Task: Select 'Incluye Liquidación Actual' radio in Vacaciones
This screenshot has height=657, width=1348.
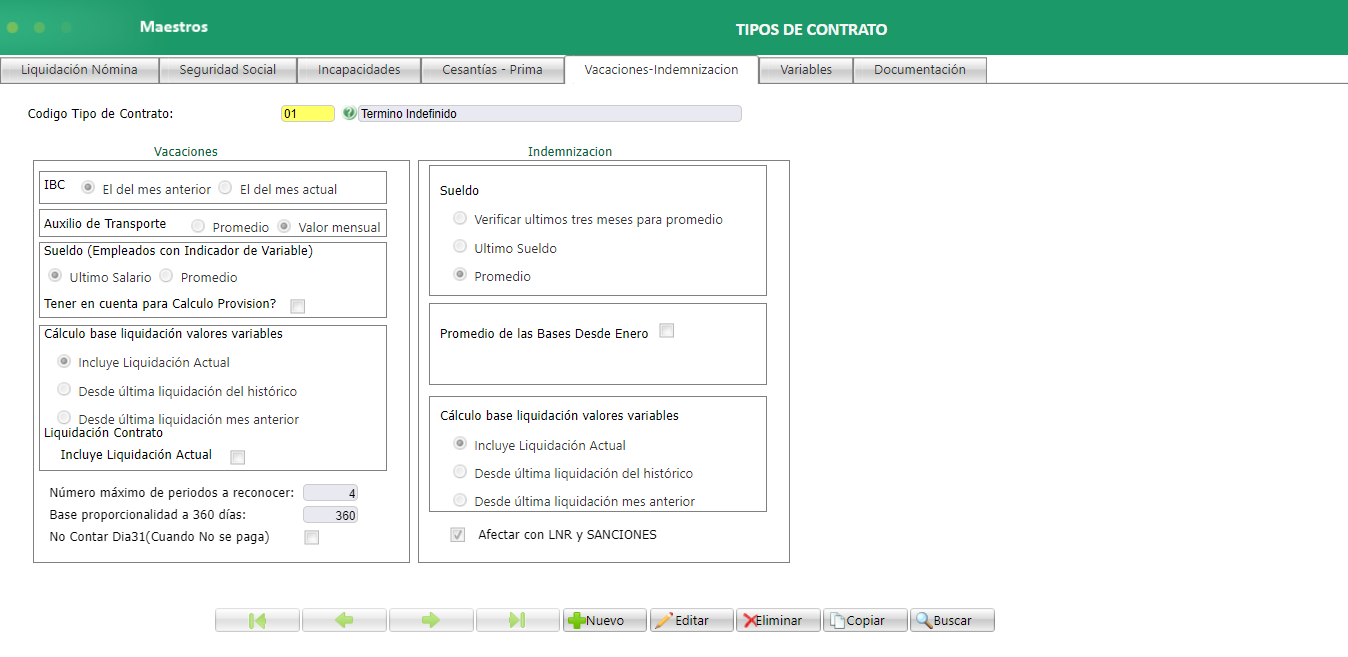Action: click(65, 362)
